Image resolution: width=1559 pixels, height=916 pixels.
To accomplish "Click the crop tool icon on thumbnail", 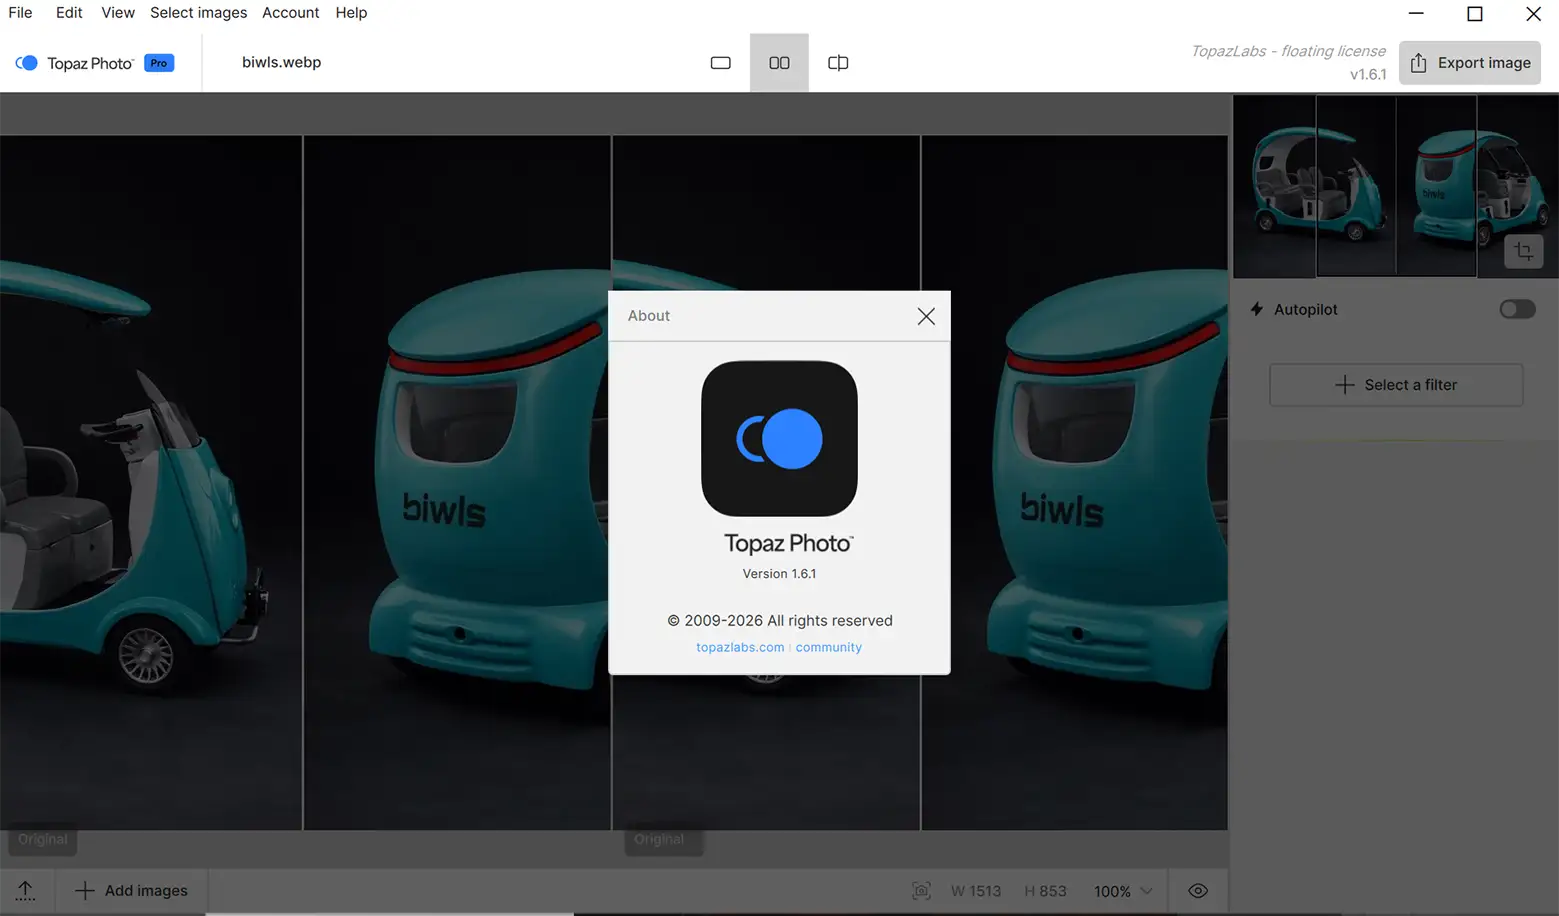I will click(x=1524, y=252).
